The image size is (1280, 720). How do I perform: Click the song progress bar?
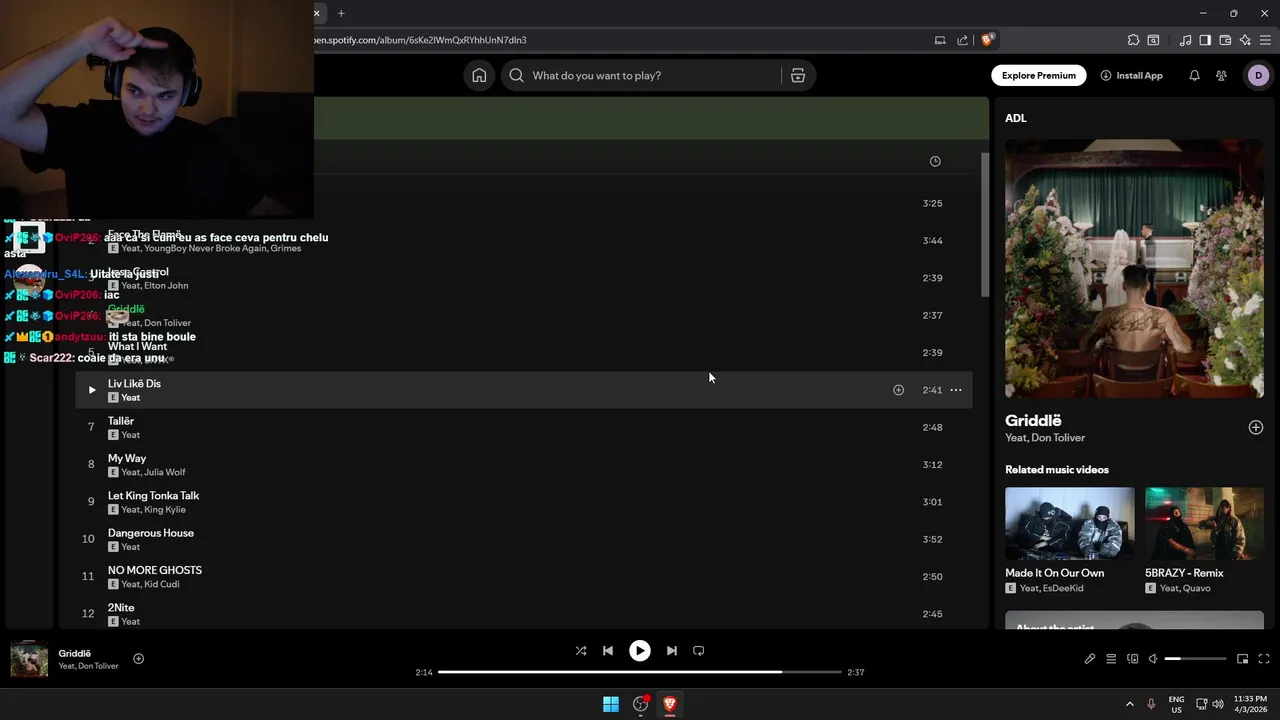(640, 672)
